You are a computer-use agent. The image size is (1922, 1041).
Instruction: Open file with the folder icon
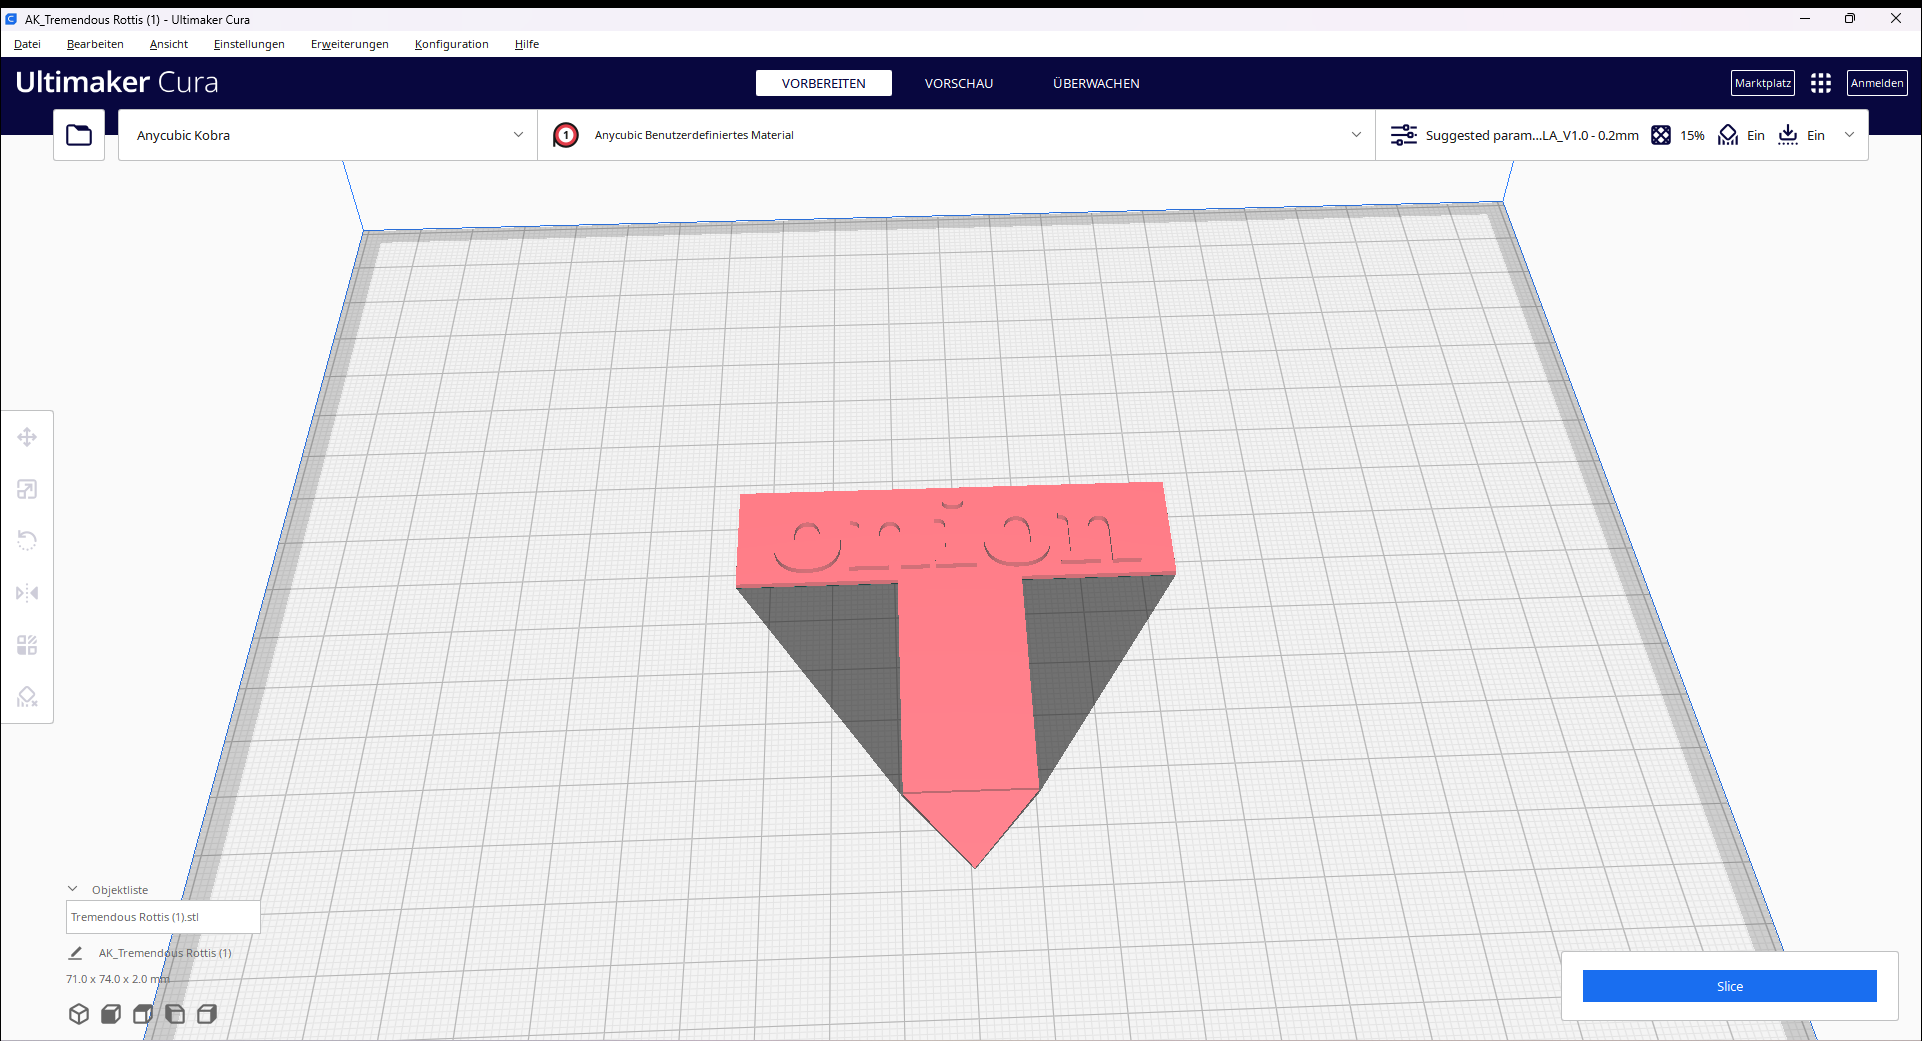coord(79,135)
